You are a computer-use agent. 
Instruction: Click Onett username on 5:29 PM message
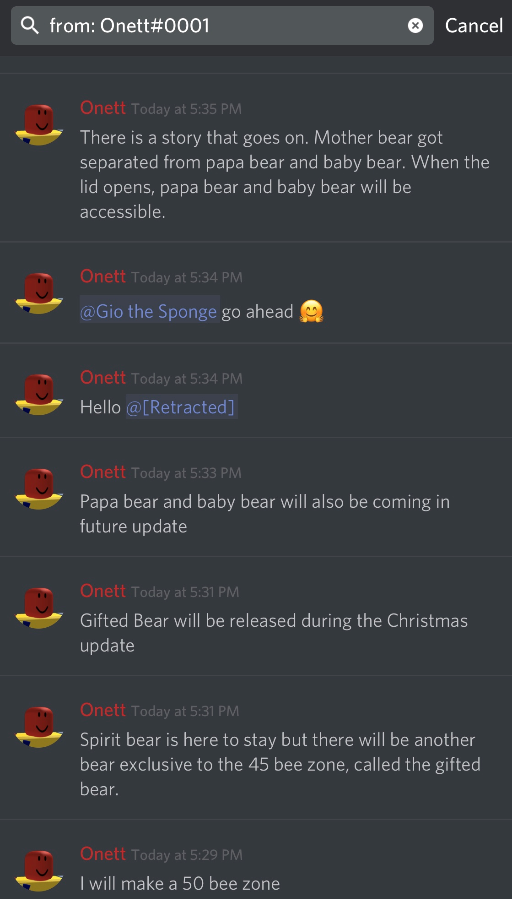103,854
